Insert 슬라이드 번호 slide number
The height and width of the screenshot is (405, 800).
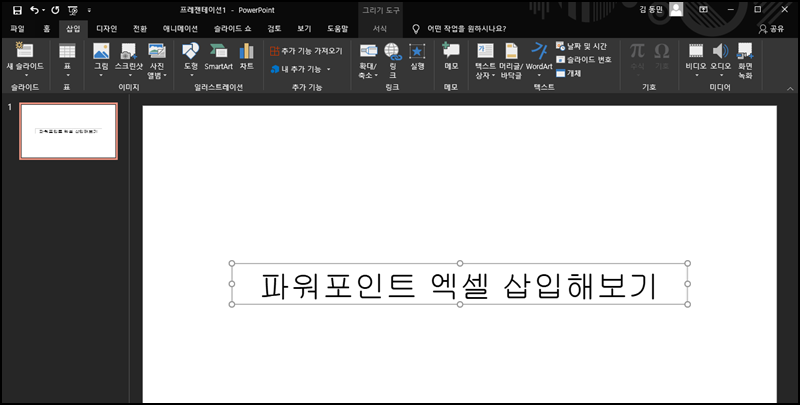click(584, 60)
